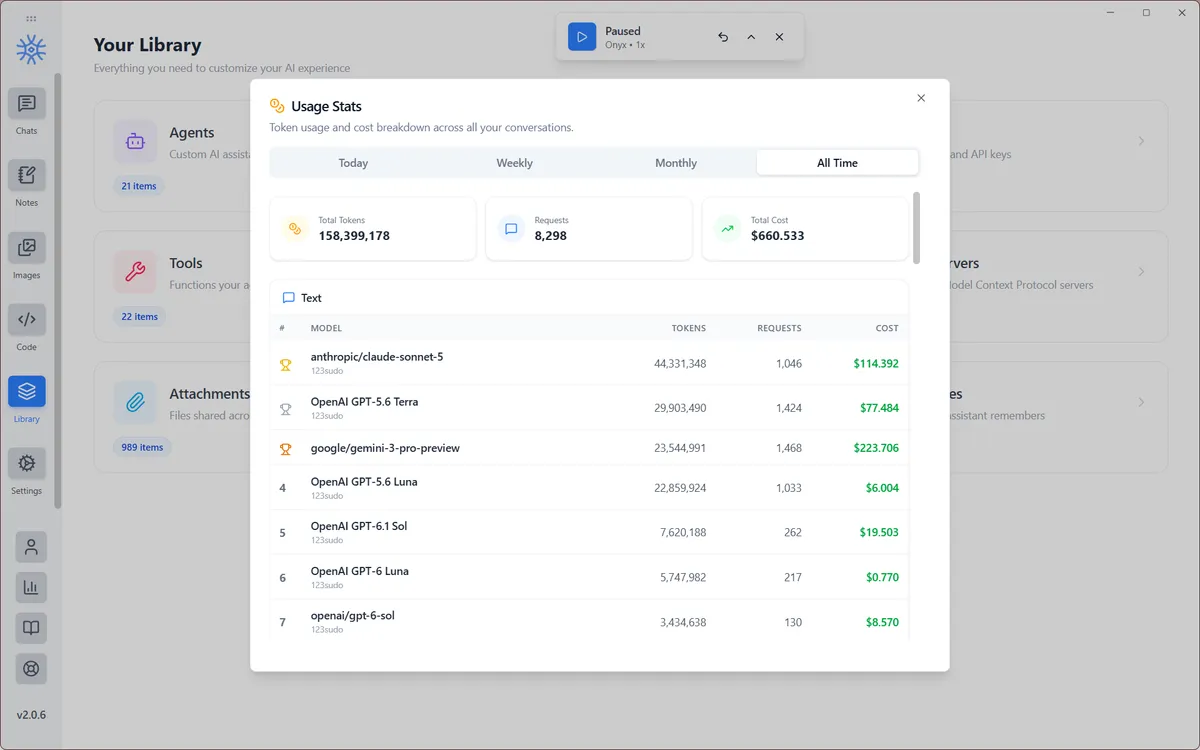The width and height of the screenshot is (1200, 750).
Task: Click the bronze trophy beside google/gemini-3-pro-preview
Action: click(285, 449)
